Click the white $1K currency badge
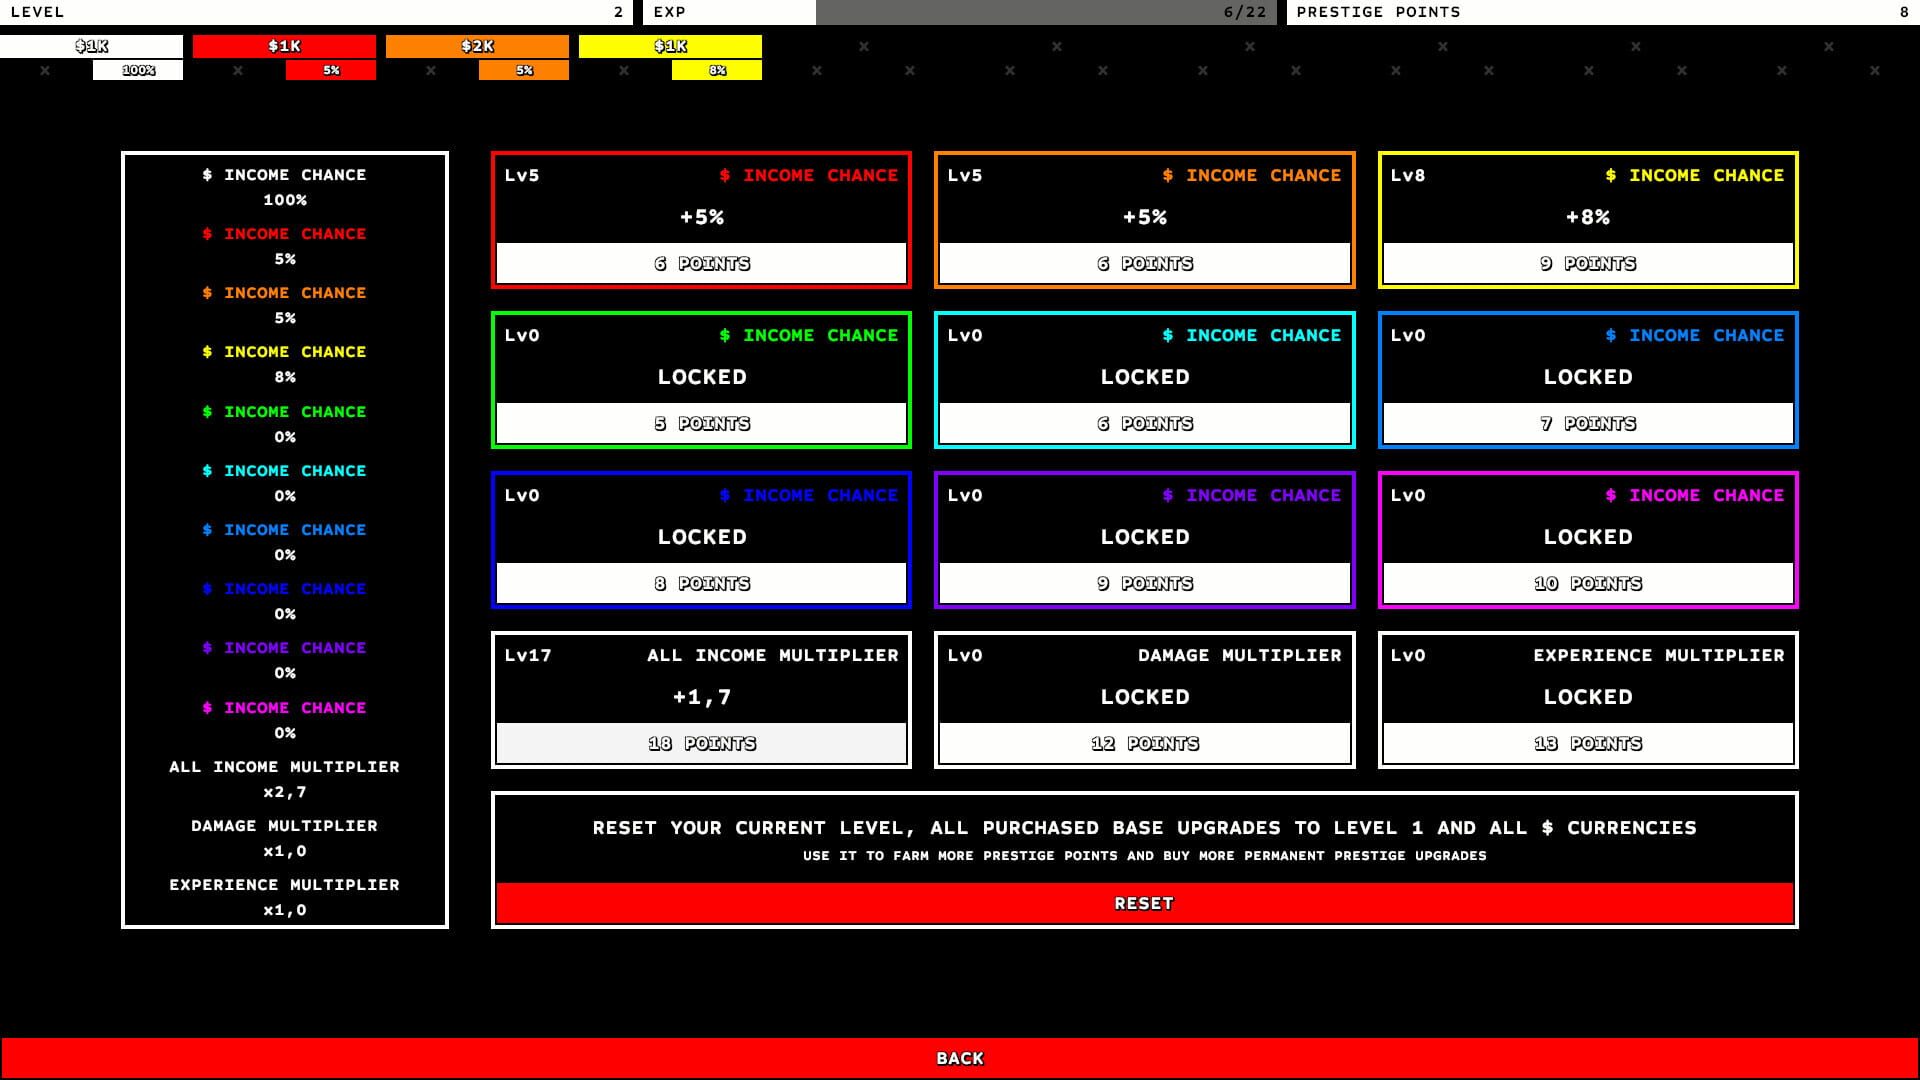This screenshot has width=1920, height=1080. click(91, 46)
